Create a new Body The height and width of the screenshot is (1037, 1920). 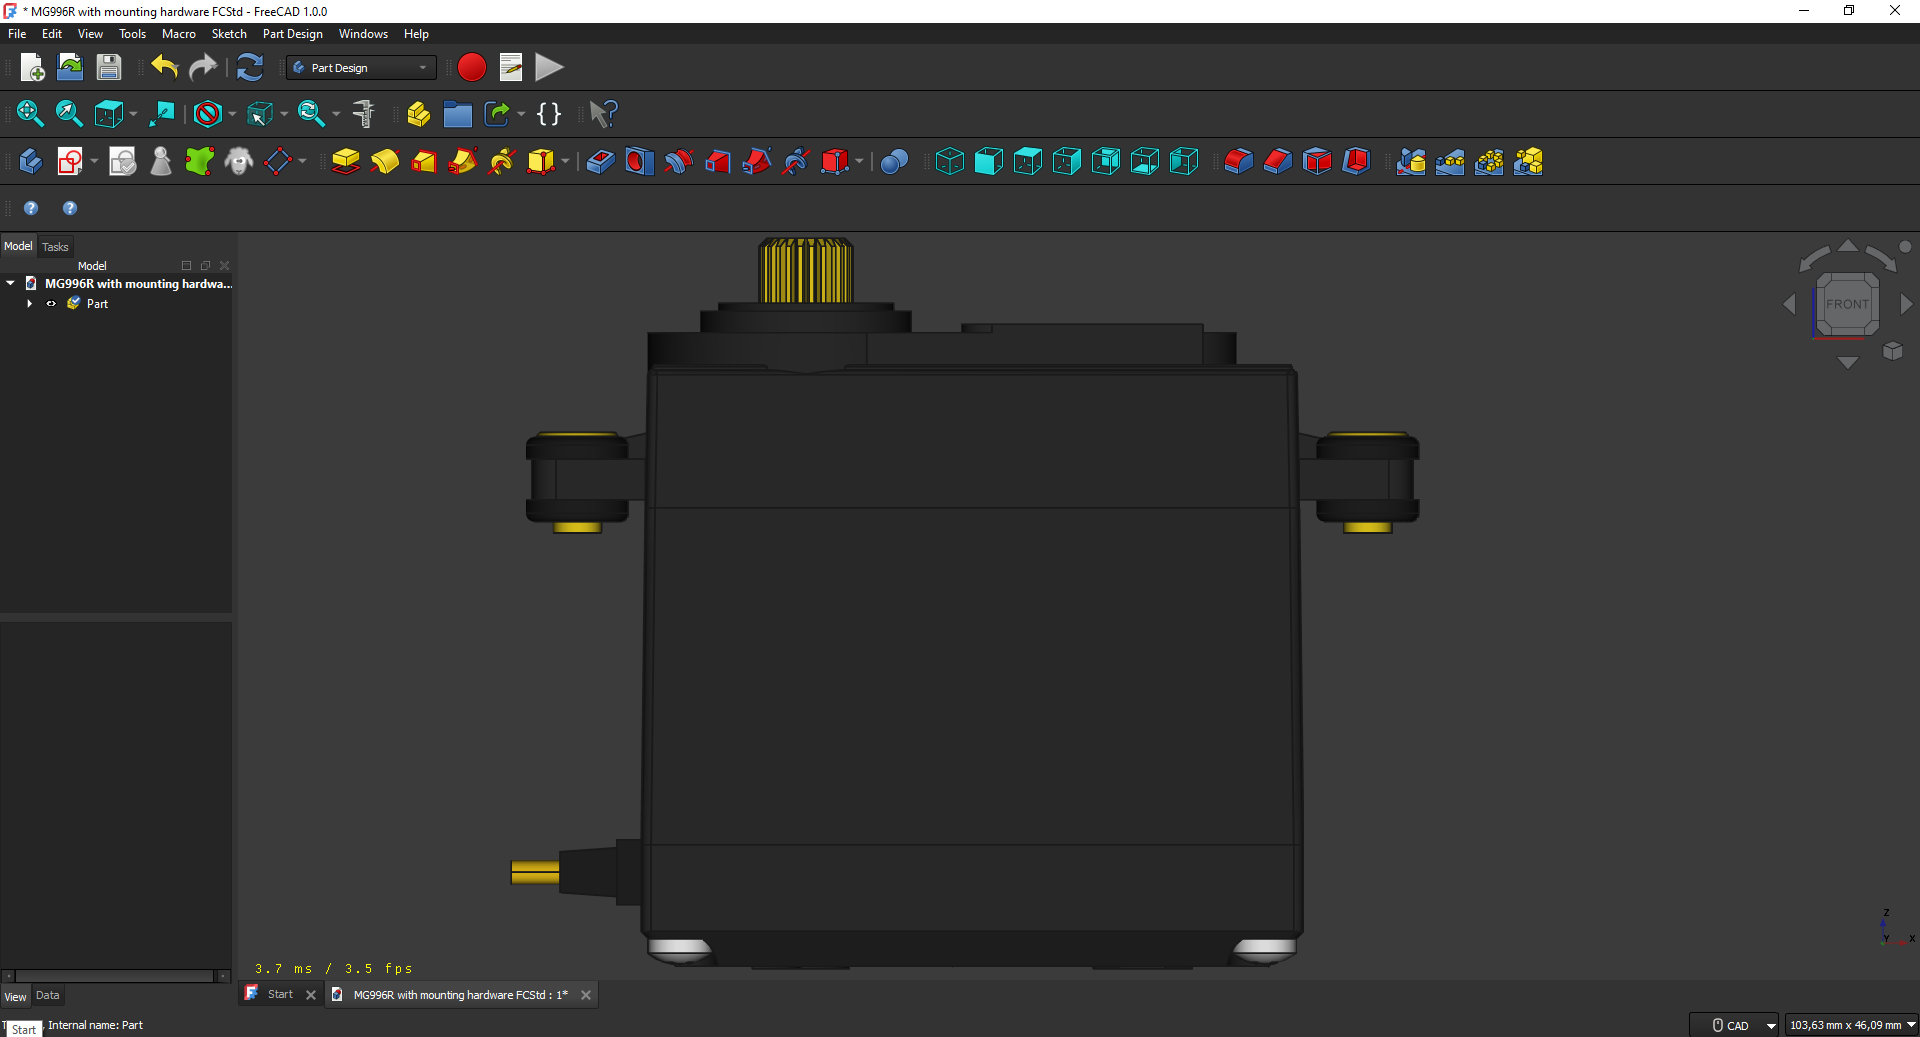tap(30, 161)
